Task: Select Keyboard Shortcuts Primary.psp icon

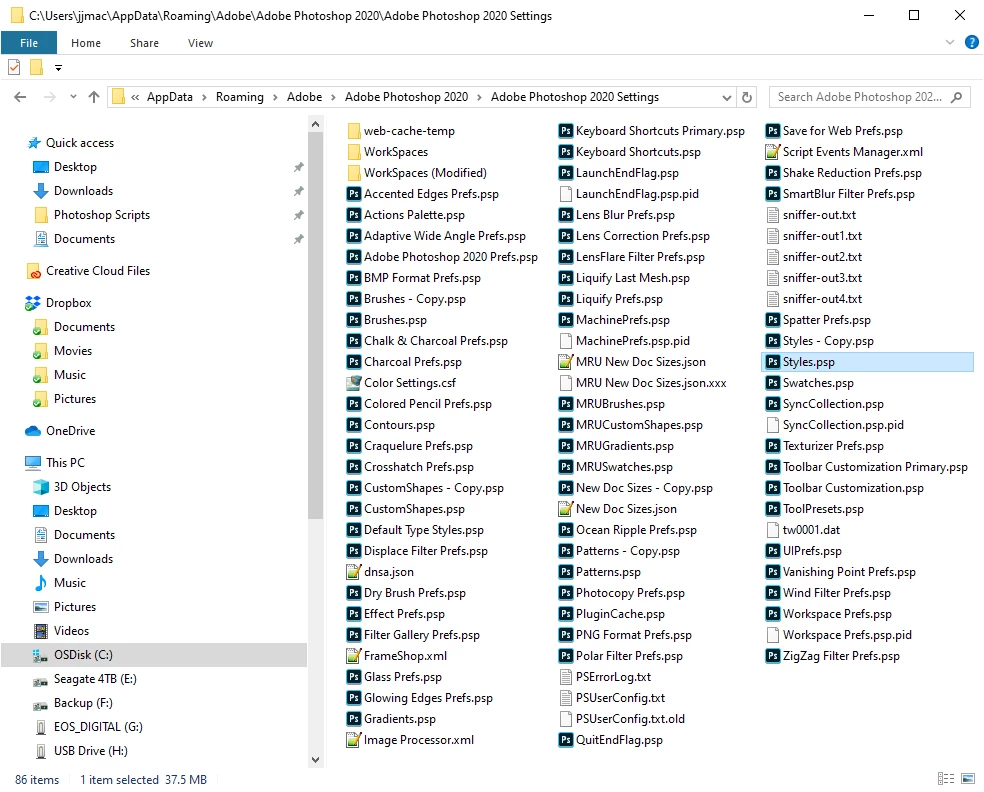Action: (x=566, y=131)
